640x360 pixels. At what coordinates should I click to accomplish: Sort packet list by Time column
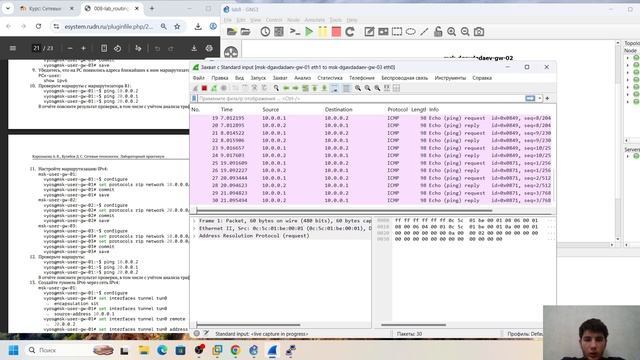click(x=227, y=109)
